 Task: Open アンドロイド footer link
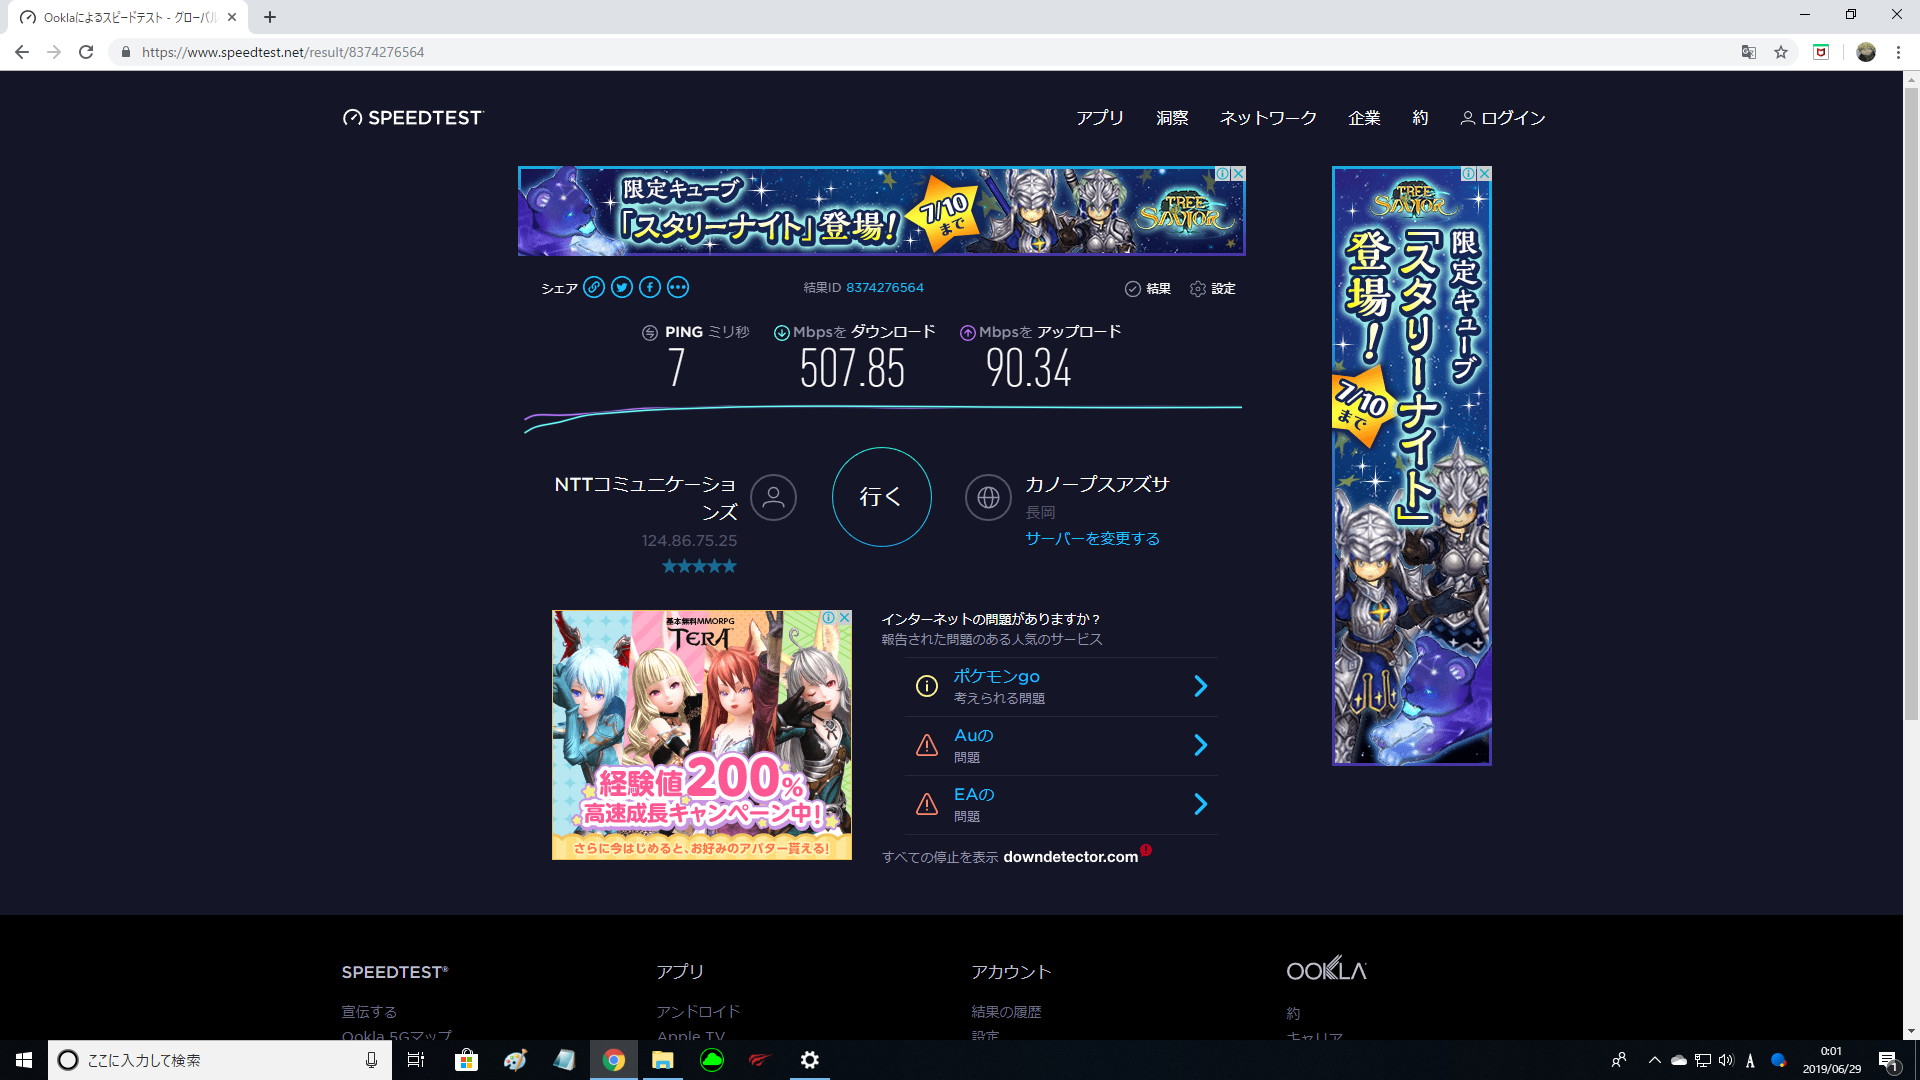698,1012
